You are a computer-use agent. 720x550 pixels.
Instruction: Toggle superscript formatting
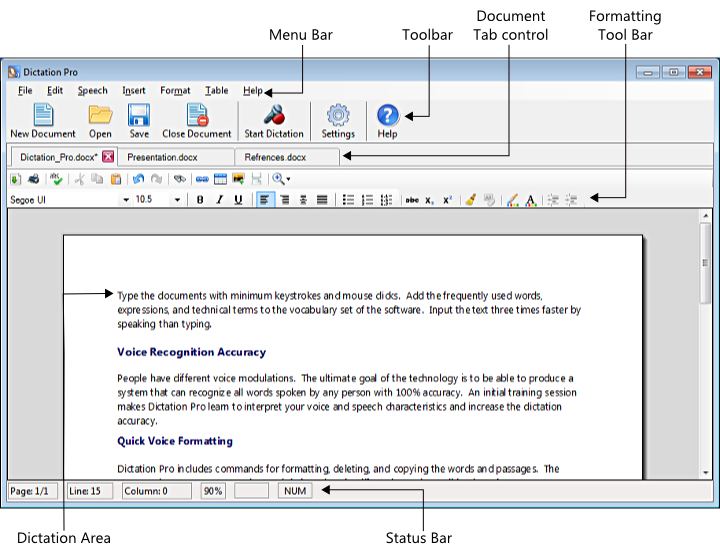point(447,200)
